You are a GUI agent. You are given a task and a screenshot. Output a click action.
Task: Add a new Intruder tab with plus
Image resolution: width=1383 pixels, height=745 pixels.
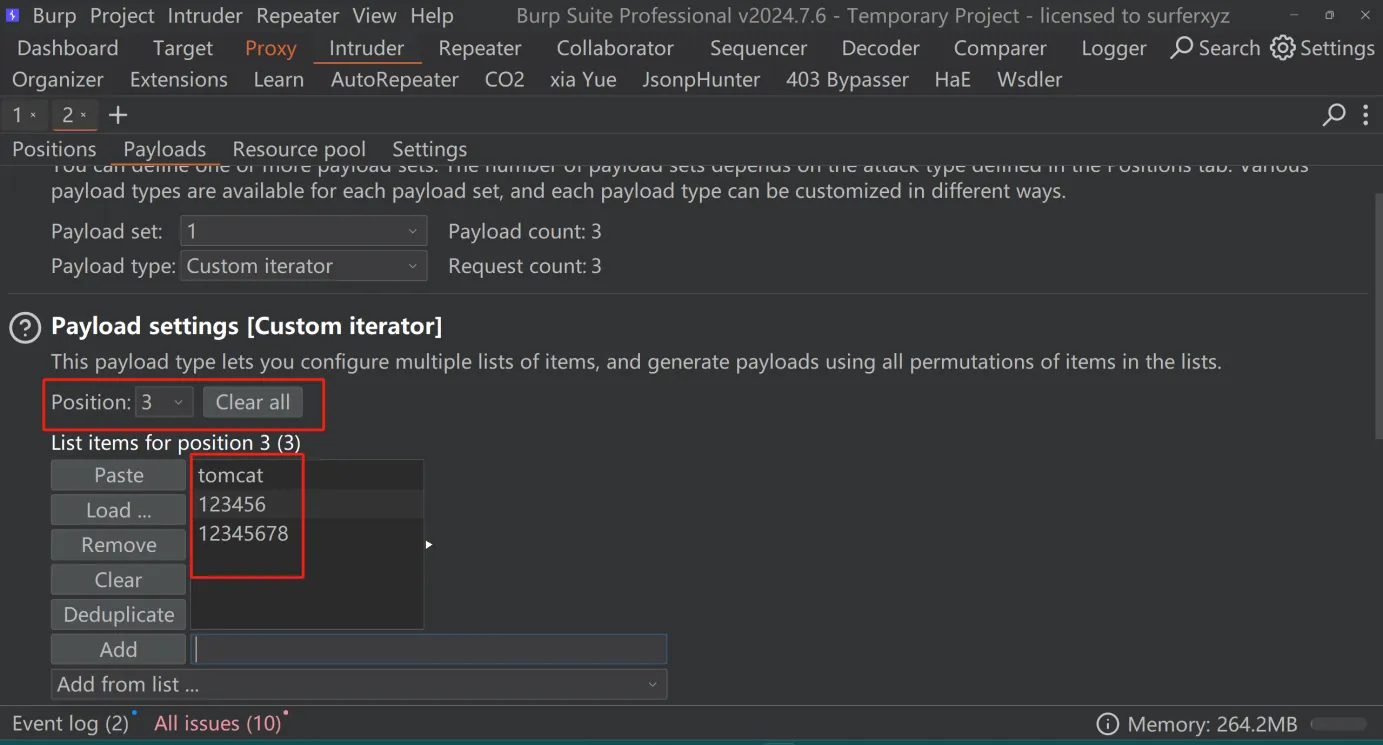tap(118, 115)
